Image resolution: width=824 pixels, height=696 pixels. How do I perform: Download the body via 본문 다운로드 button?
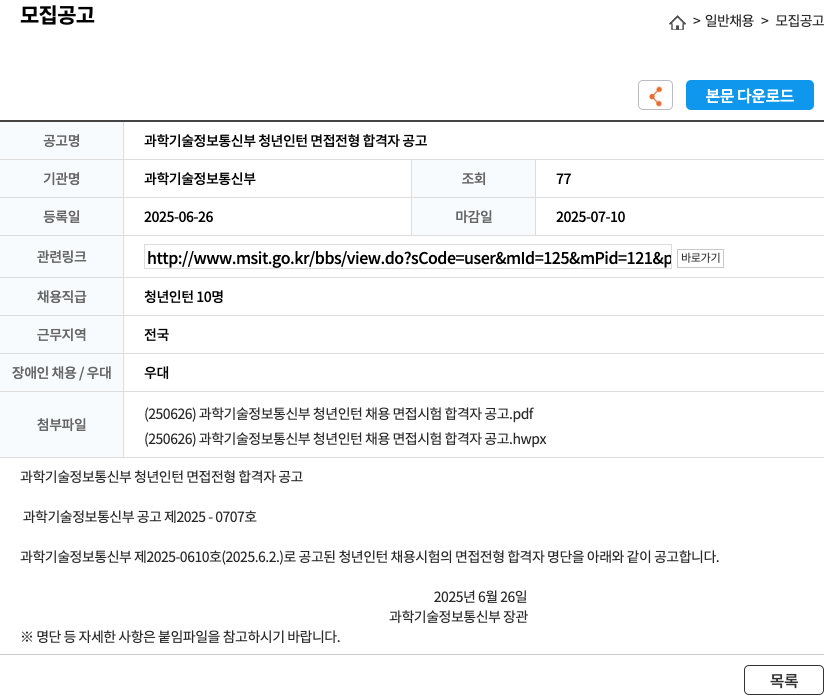coord(749,95)
